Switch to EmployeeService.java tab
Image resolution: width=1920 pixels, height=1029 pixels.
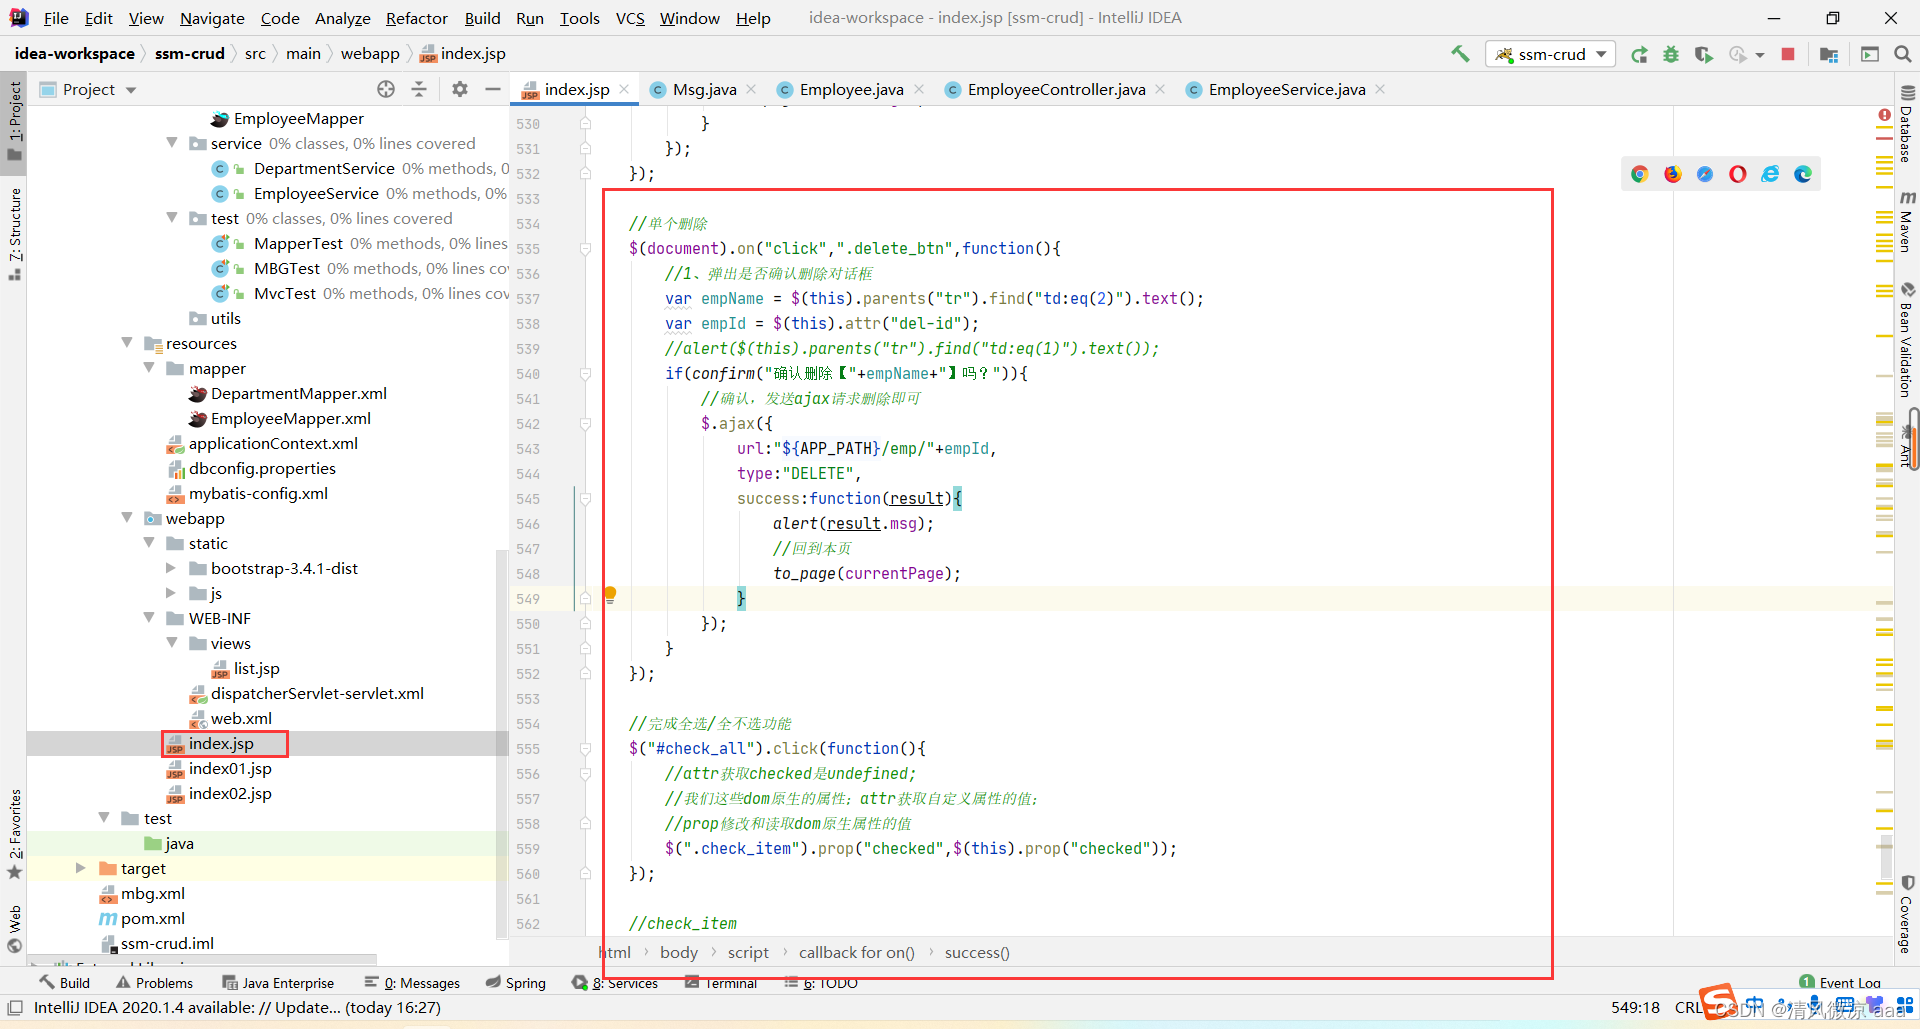coord(1286,89)
